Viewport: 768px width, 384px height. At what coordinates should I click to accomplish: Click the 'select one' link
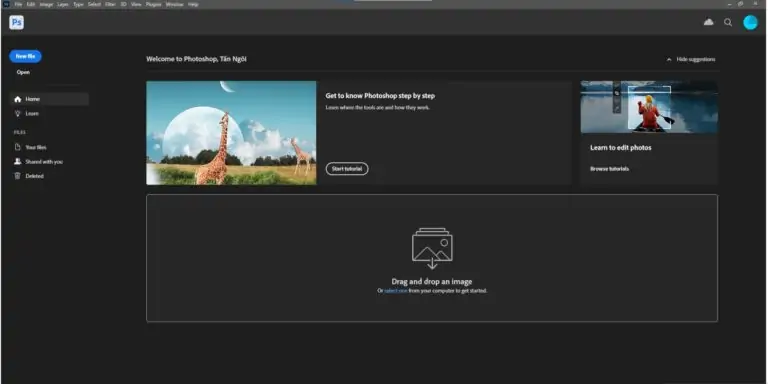click(x=396, y=291)
